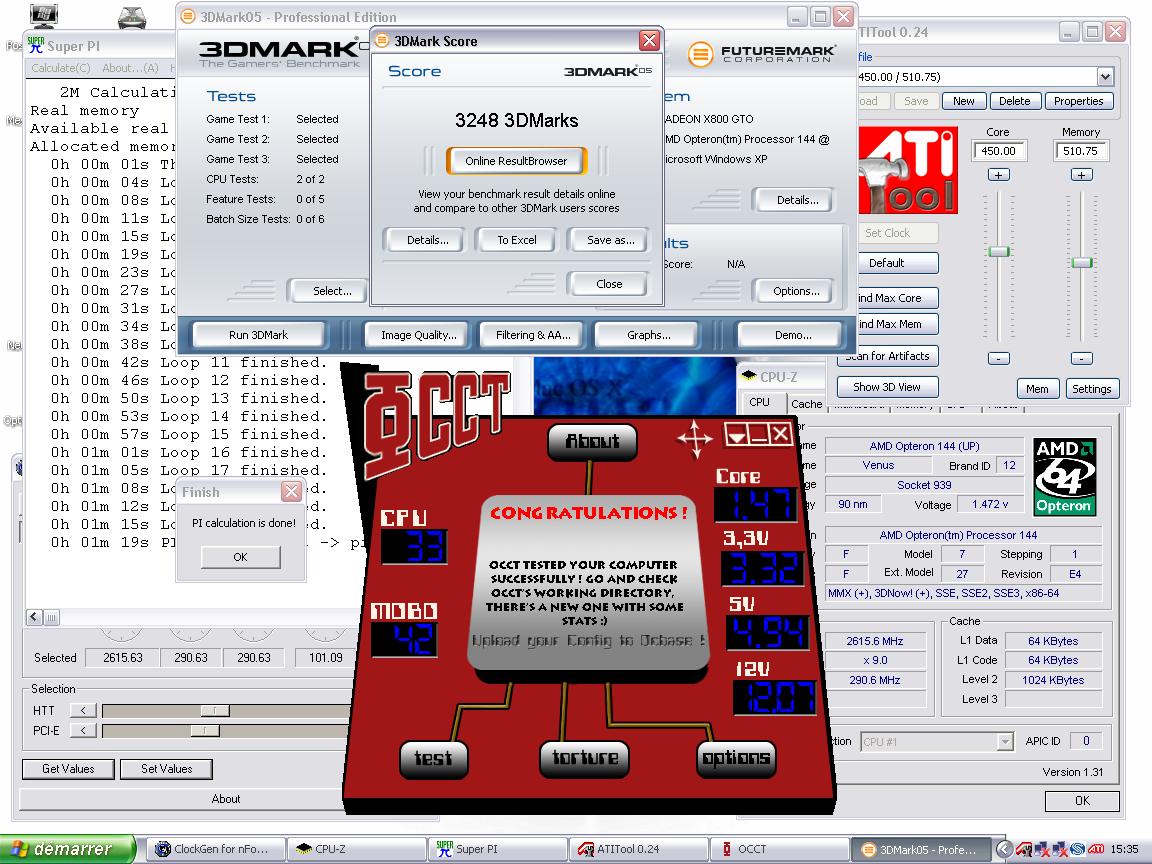This screenshot has height=864, width=1152.
Task: Click Delete profile button in ATITool
Action: pos(1015,101)
